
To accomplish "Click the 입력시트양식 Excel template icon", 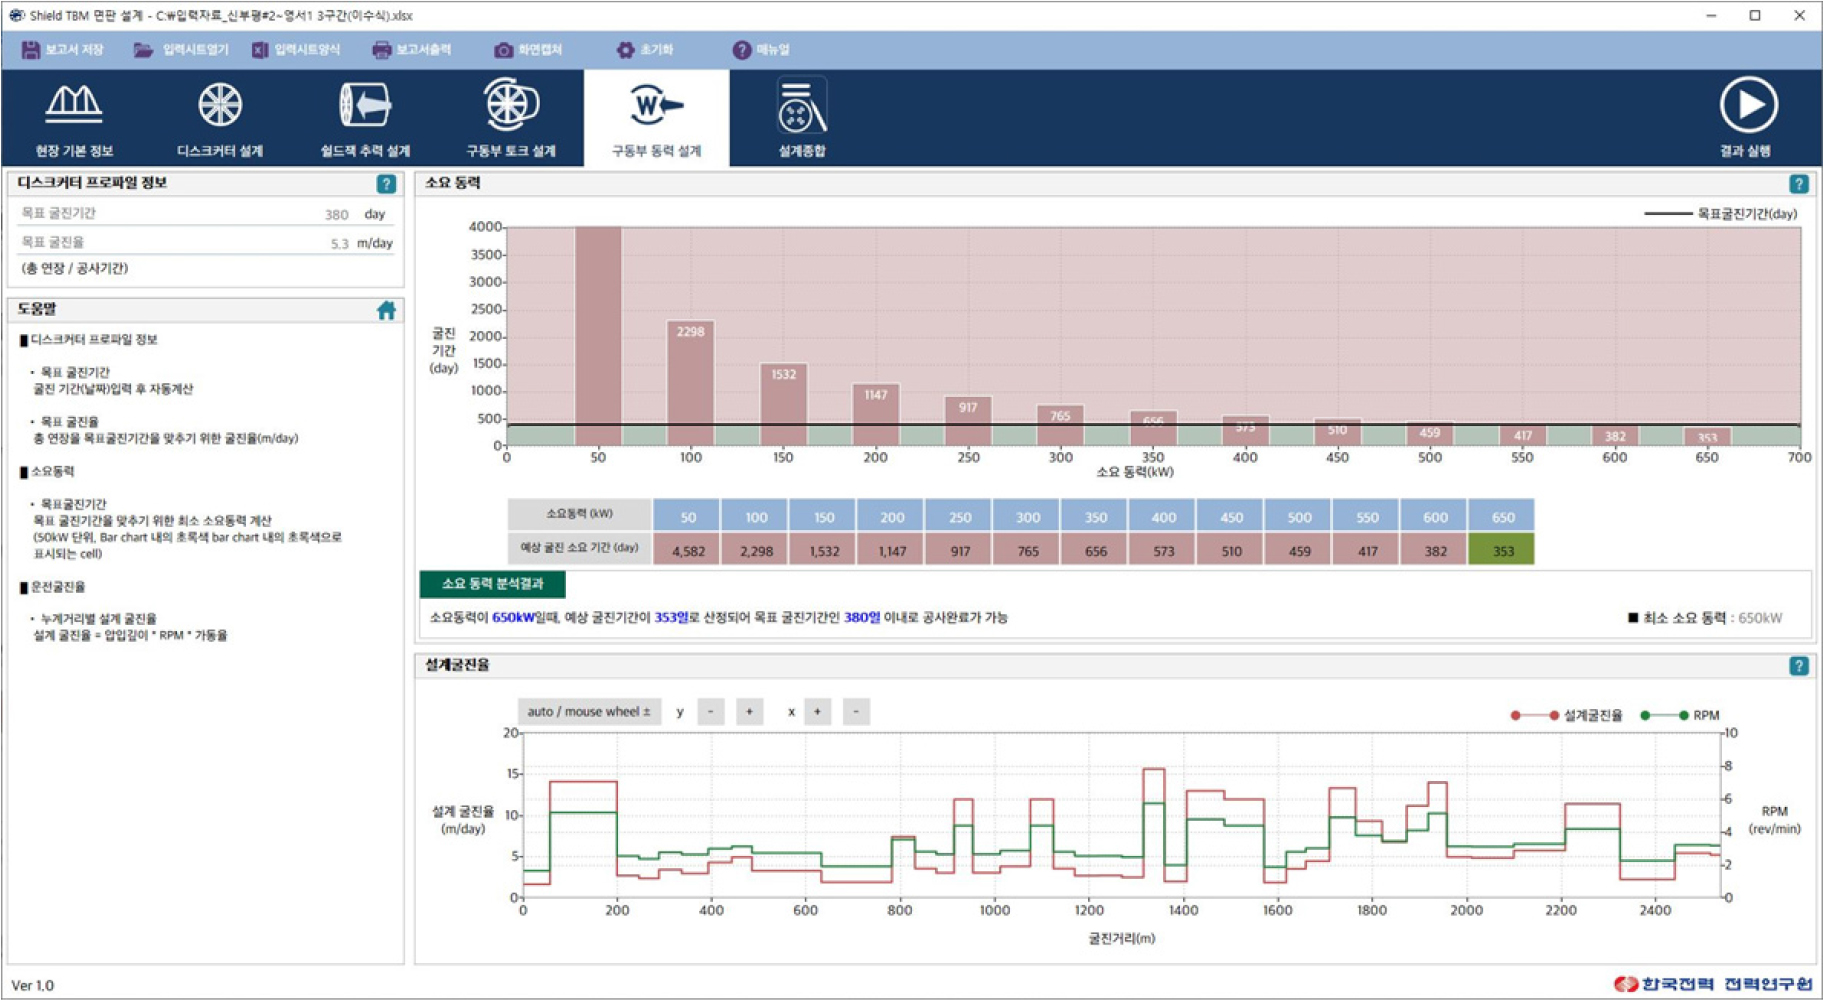I will pyautogui.click(x=260, y=50).
